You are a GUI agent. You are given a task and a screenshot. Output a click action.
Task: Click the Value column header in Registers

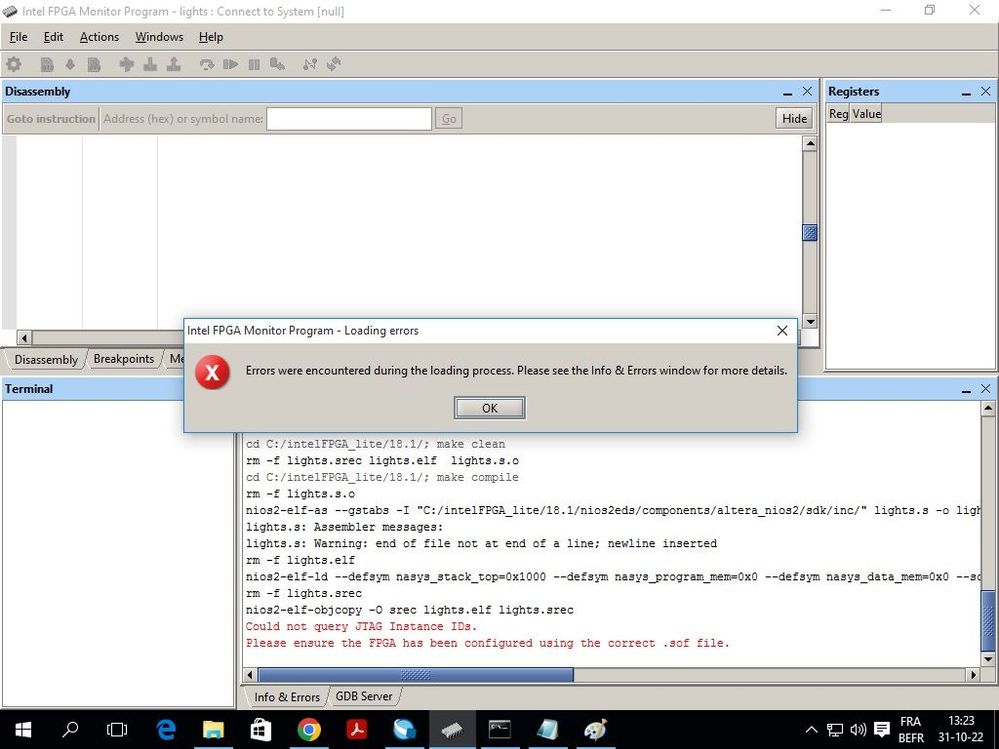tap(866, 113)
